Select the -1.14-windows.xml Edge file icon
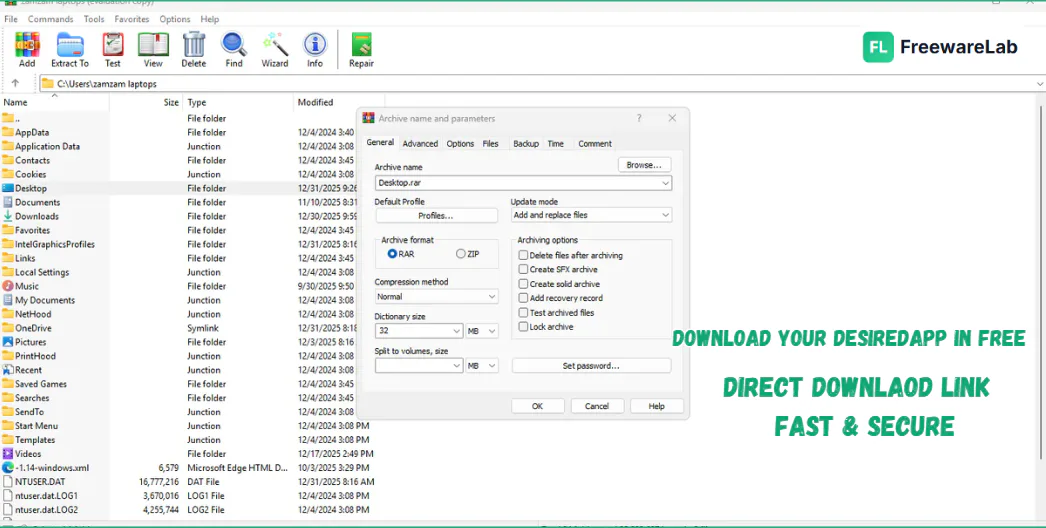This screenshot has height=528, width=1046. point(8,468)
